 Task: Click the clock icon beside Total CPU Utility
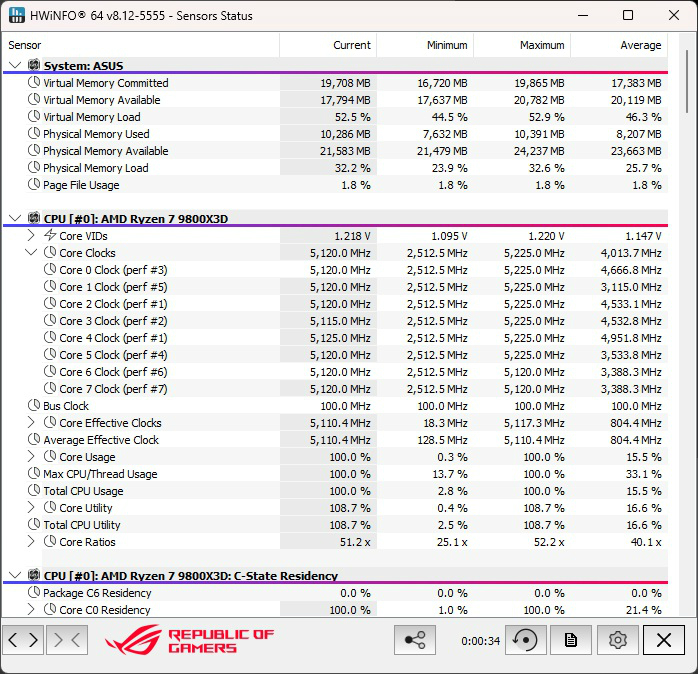click(34, 524)
